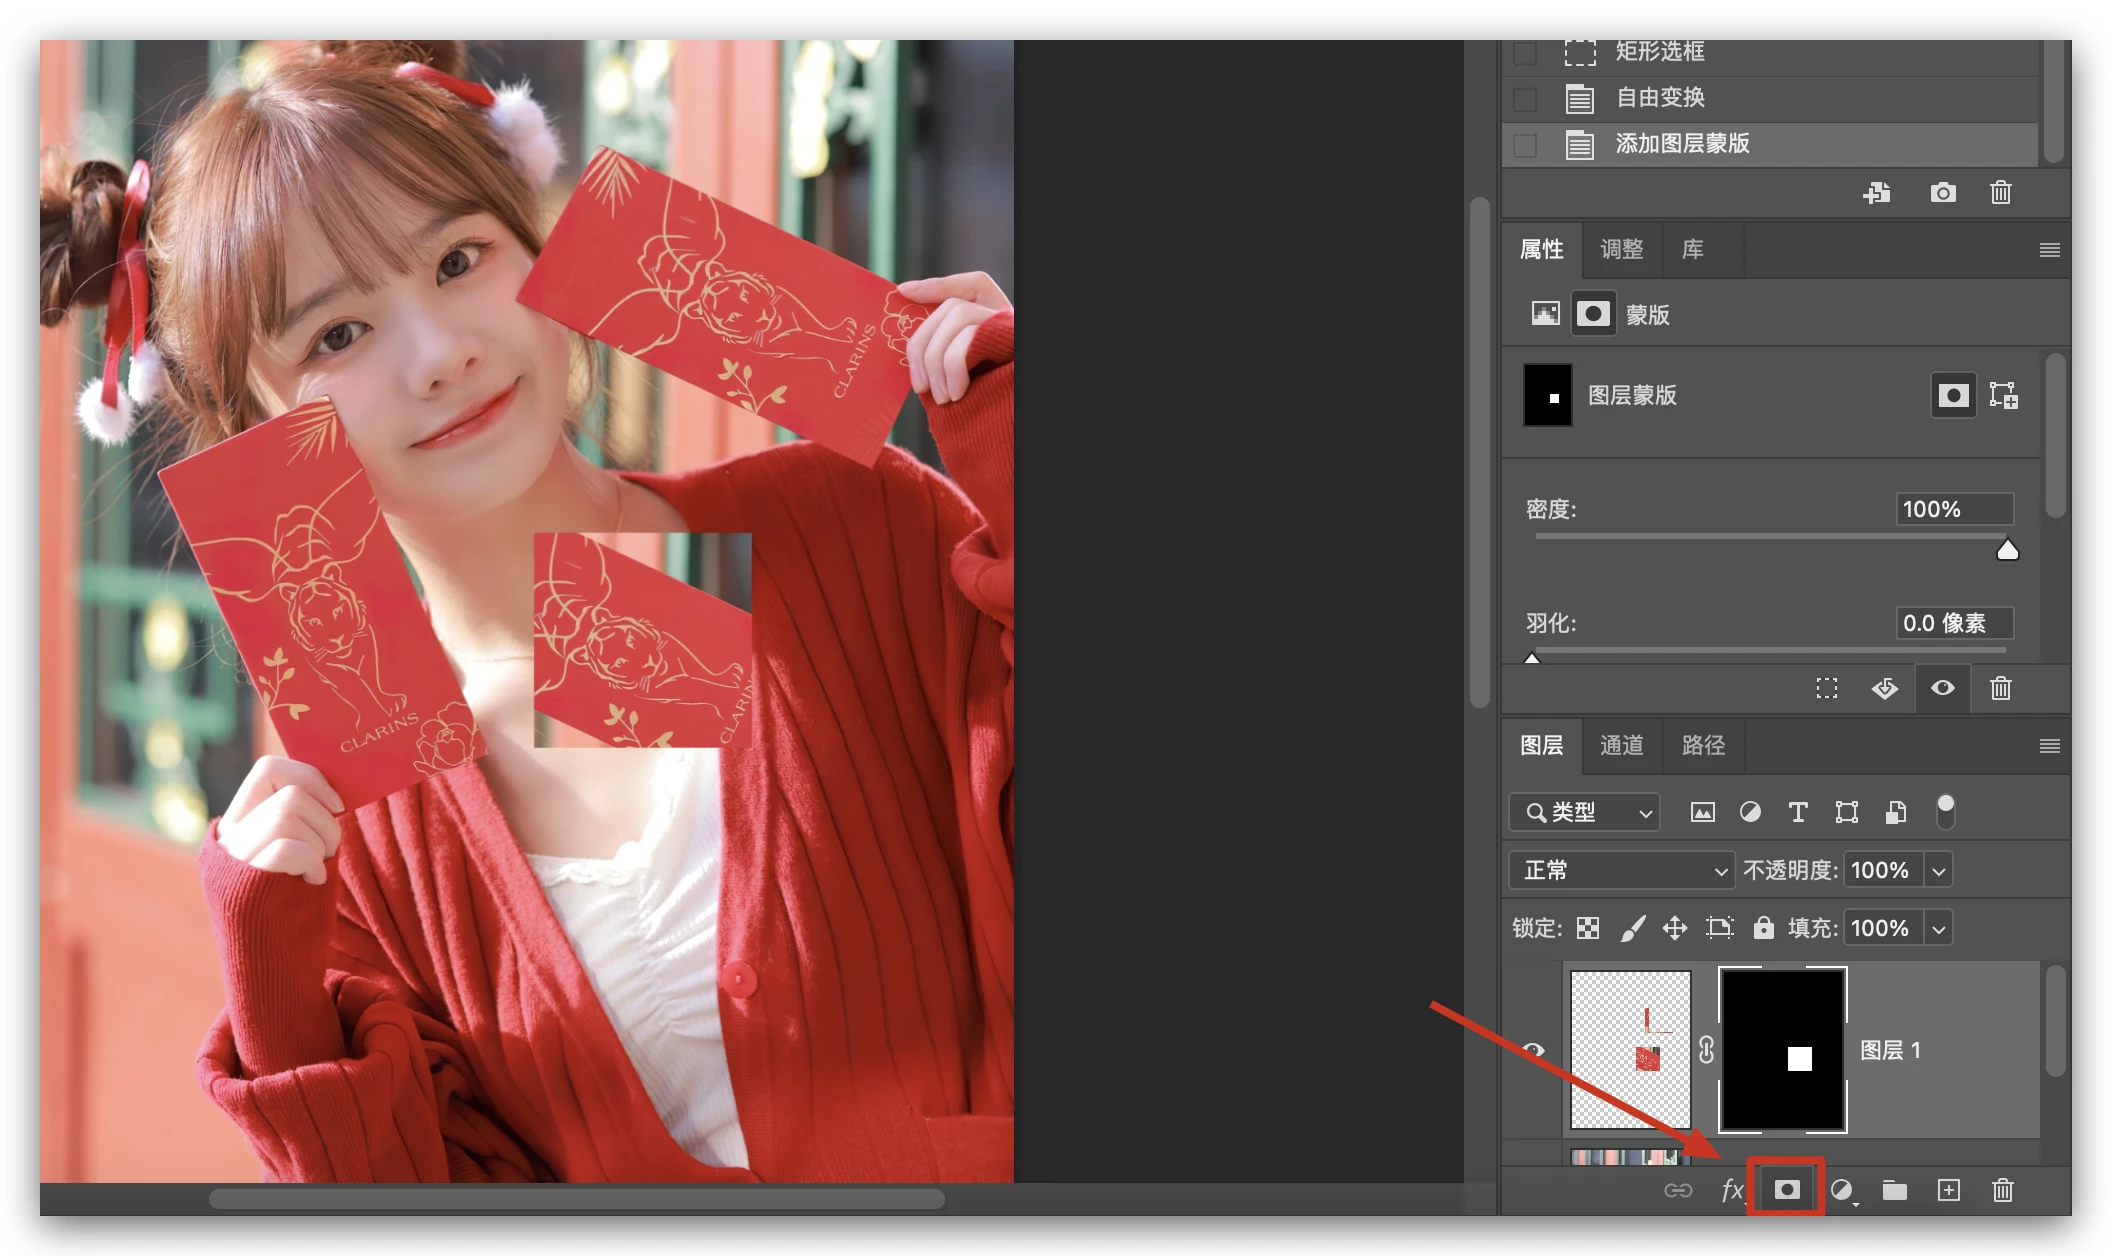
Task: Switch to the 通道 tab
Action: click(1621, 745)
